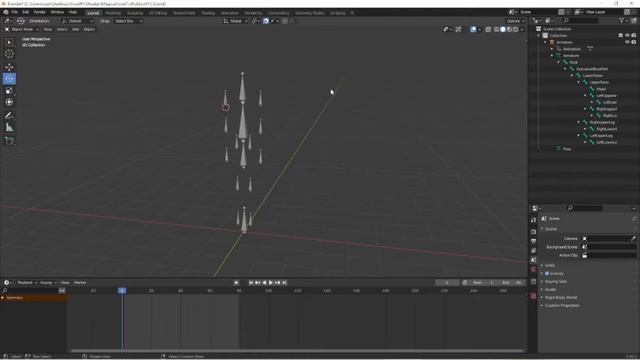The height and width of the screenshot is (360, 640).
Task: Switch to rendered viewport shading
Action: 516,29
